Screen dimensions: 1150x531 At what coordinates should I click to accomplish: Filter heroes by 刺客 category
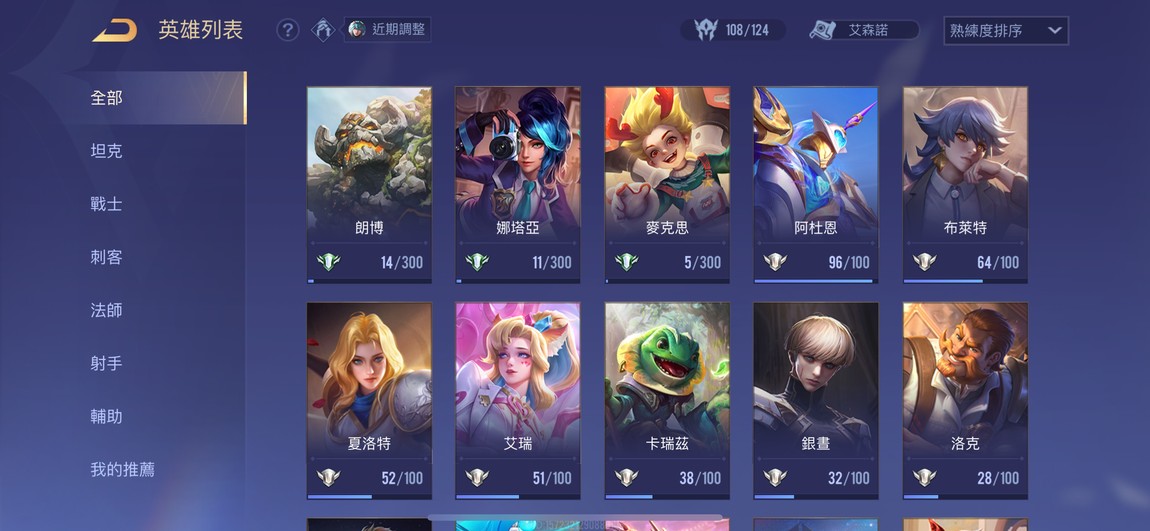click(x=106, y=257)
